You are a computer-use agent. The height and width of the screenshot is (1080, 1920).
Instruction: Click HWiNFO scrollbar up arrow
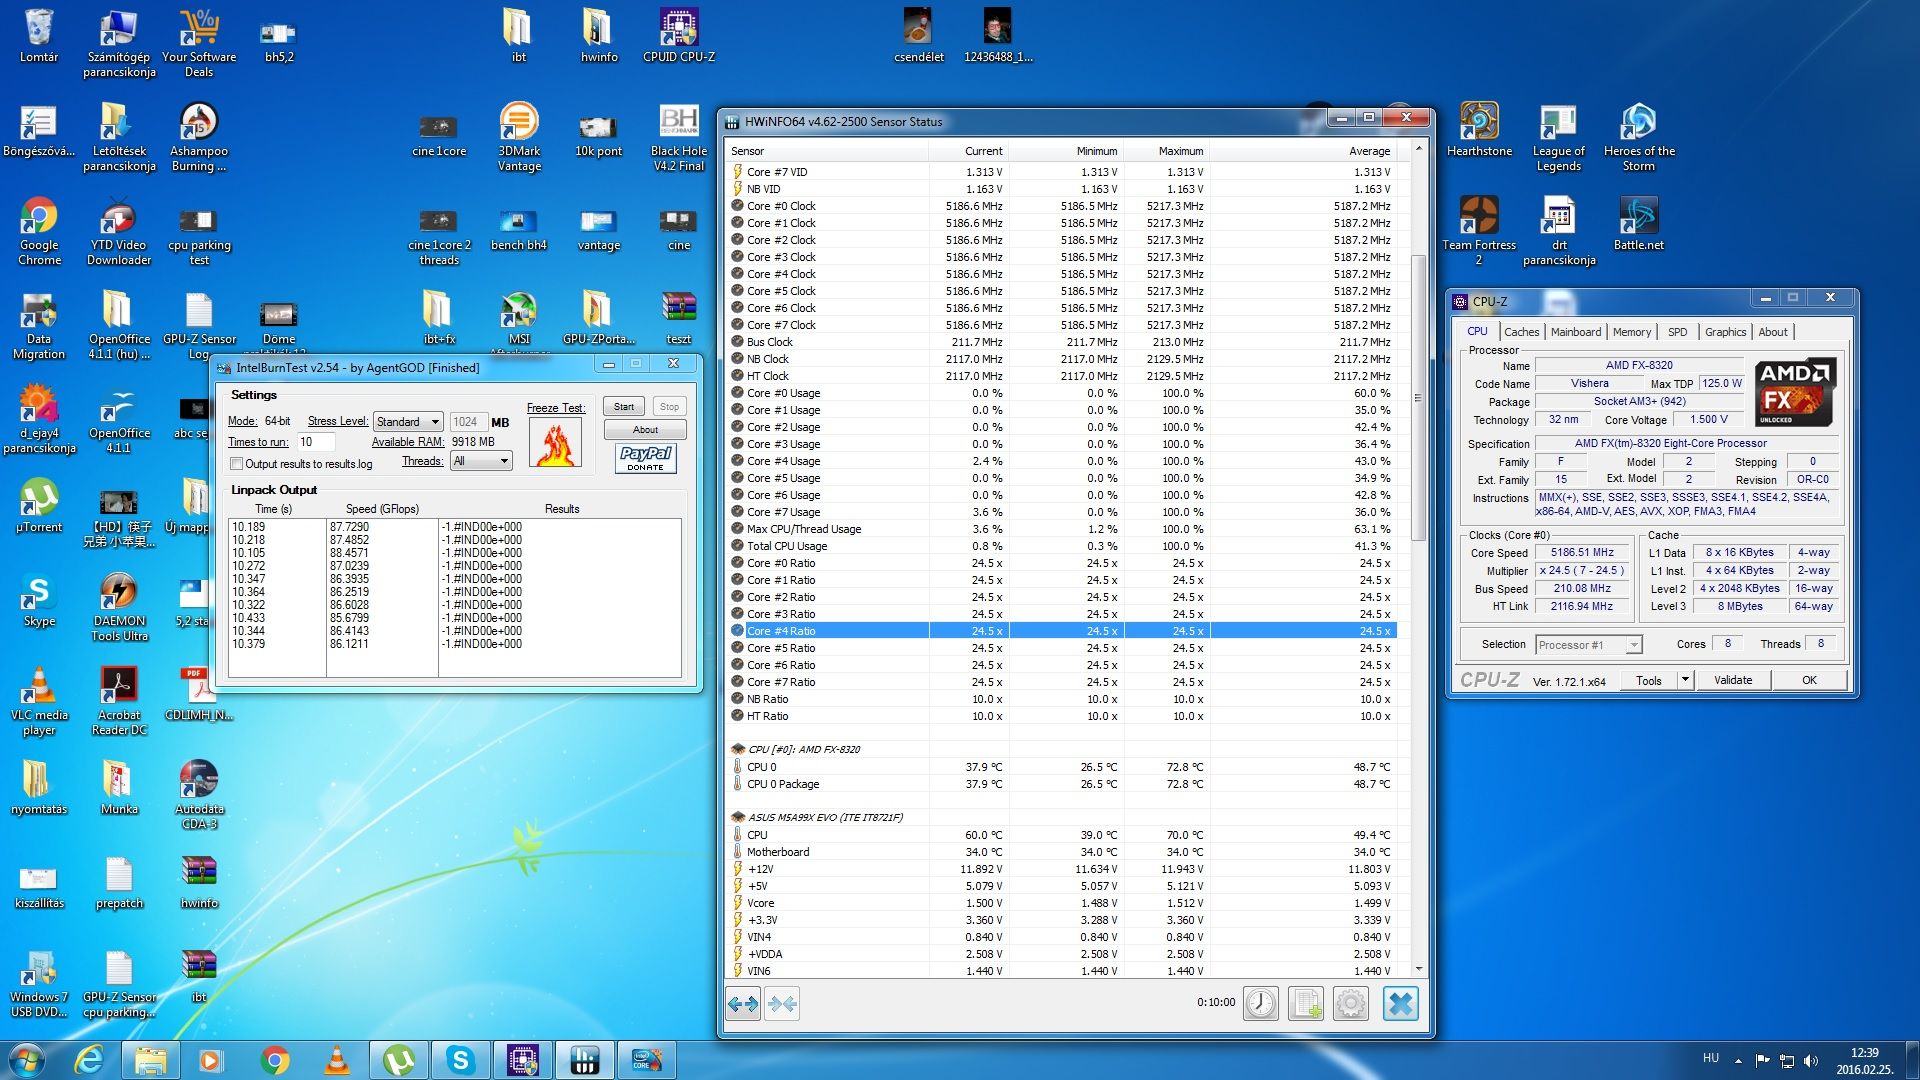[x=1417, y=148]
